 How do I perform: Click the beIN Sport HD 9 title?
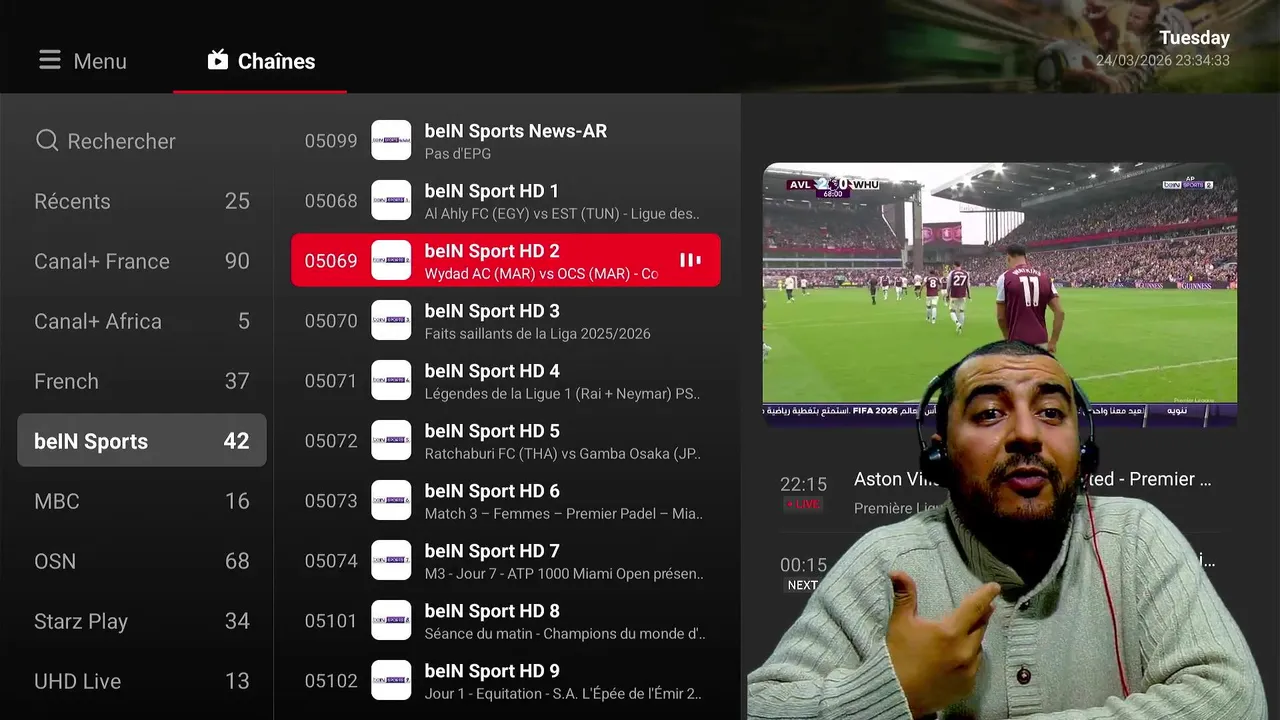click(x=492, y=671)
